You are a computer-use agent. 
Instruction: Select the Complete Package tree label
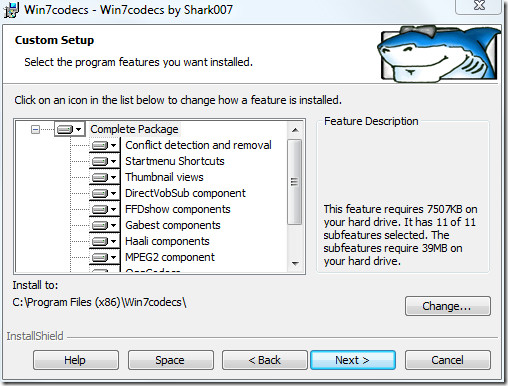(134, 129)
